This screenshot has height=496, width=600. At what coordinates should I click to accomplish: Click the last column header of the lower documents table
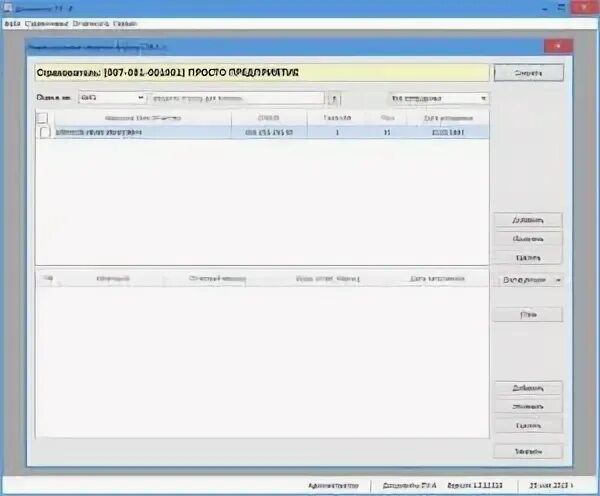click(437, 279)
